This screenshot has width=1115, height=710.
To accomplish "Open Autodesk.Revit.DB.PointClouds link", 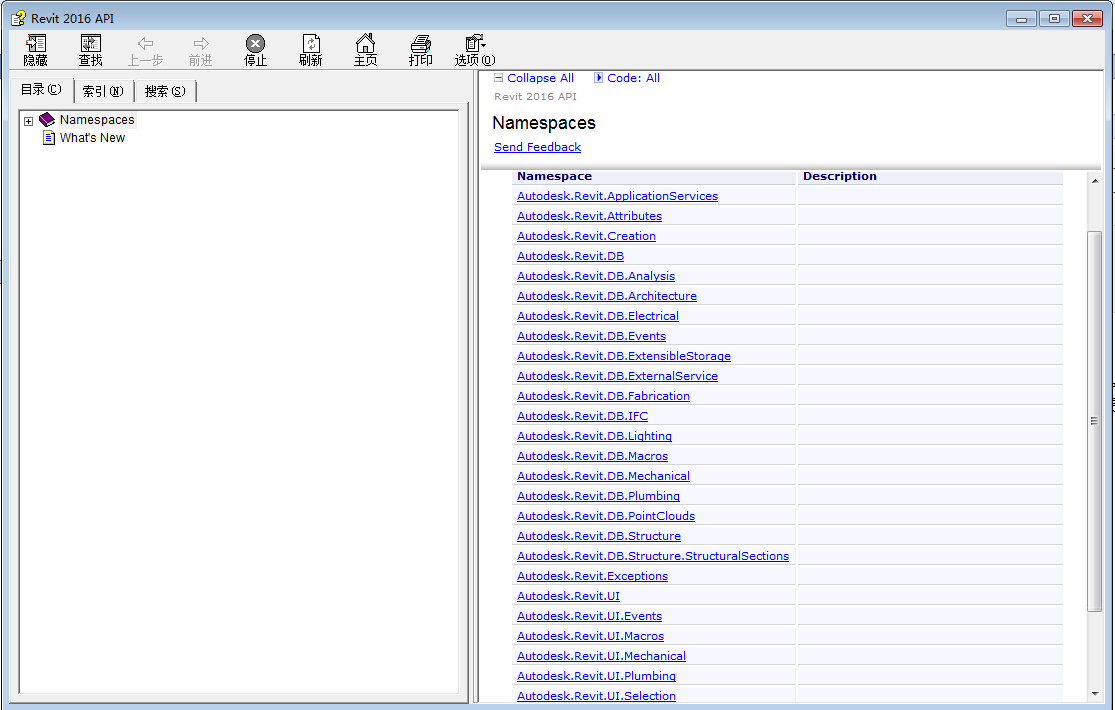I will (x=606, y=516).
